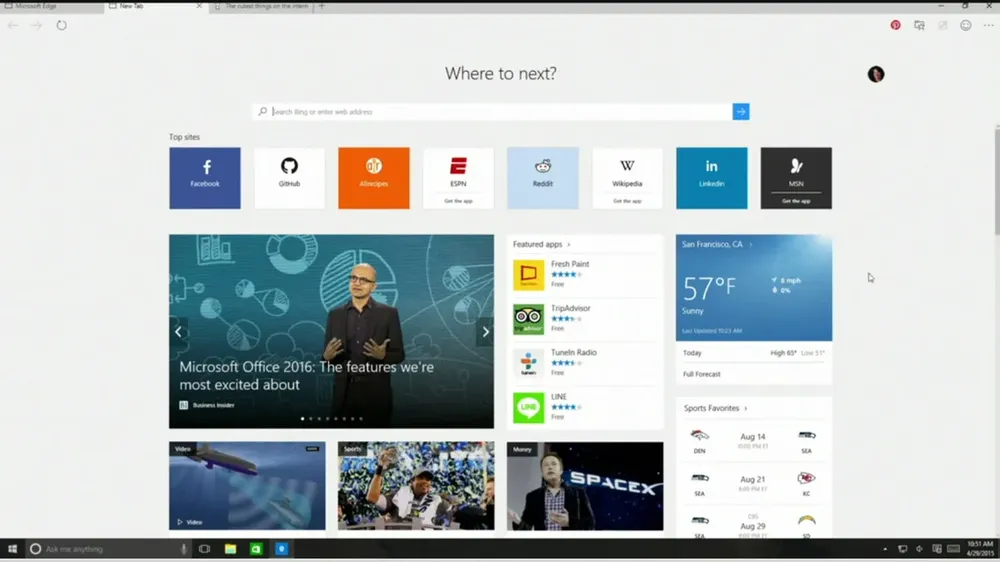
Task: Open the Allrecipes top site tile
Action: tap(374, 178)
